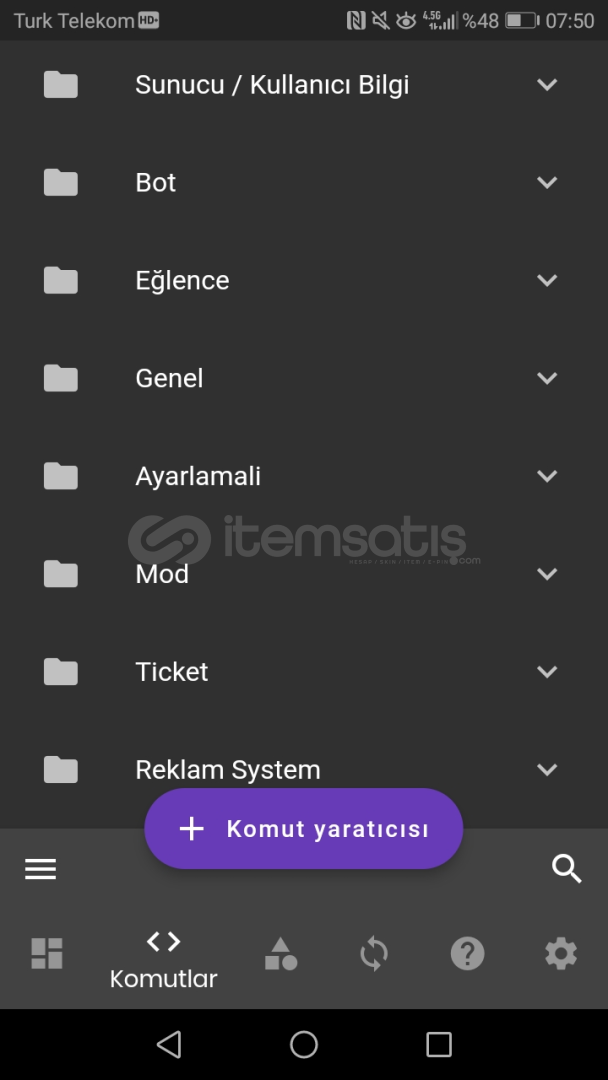
Task: Tap the Komut yaratıcısı button
Action: coord(304,829)
